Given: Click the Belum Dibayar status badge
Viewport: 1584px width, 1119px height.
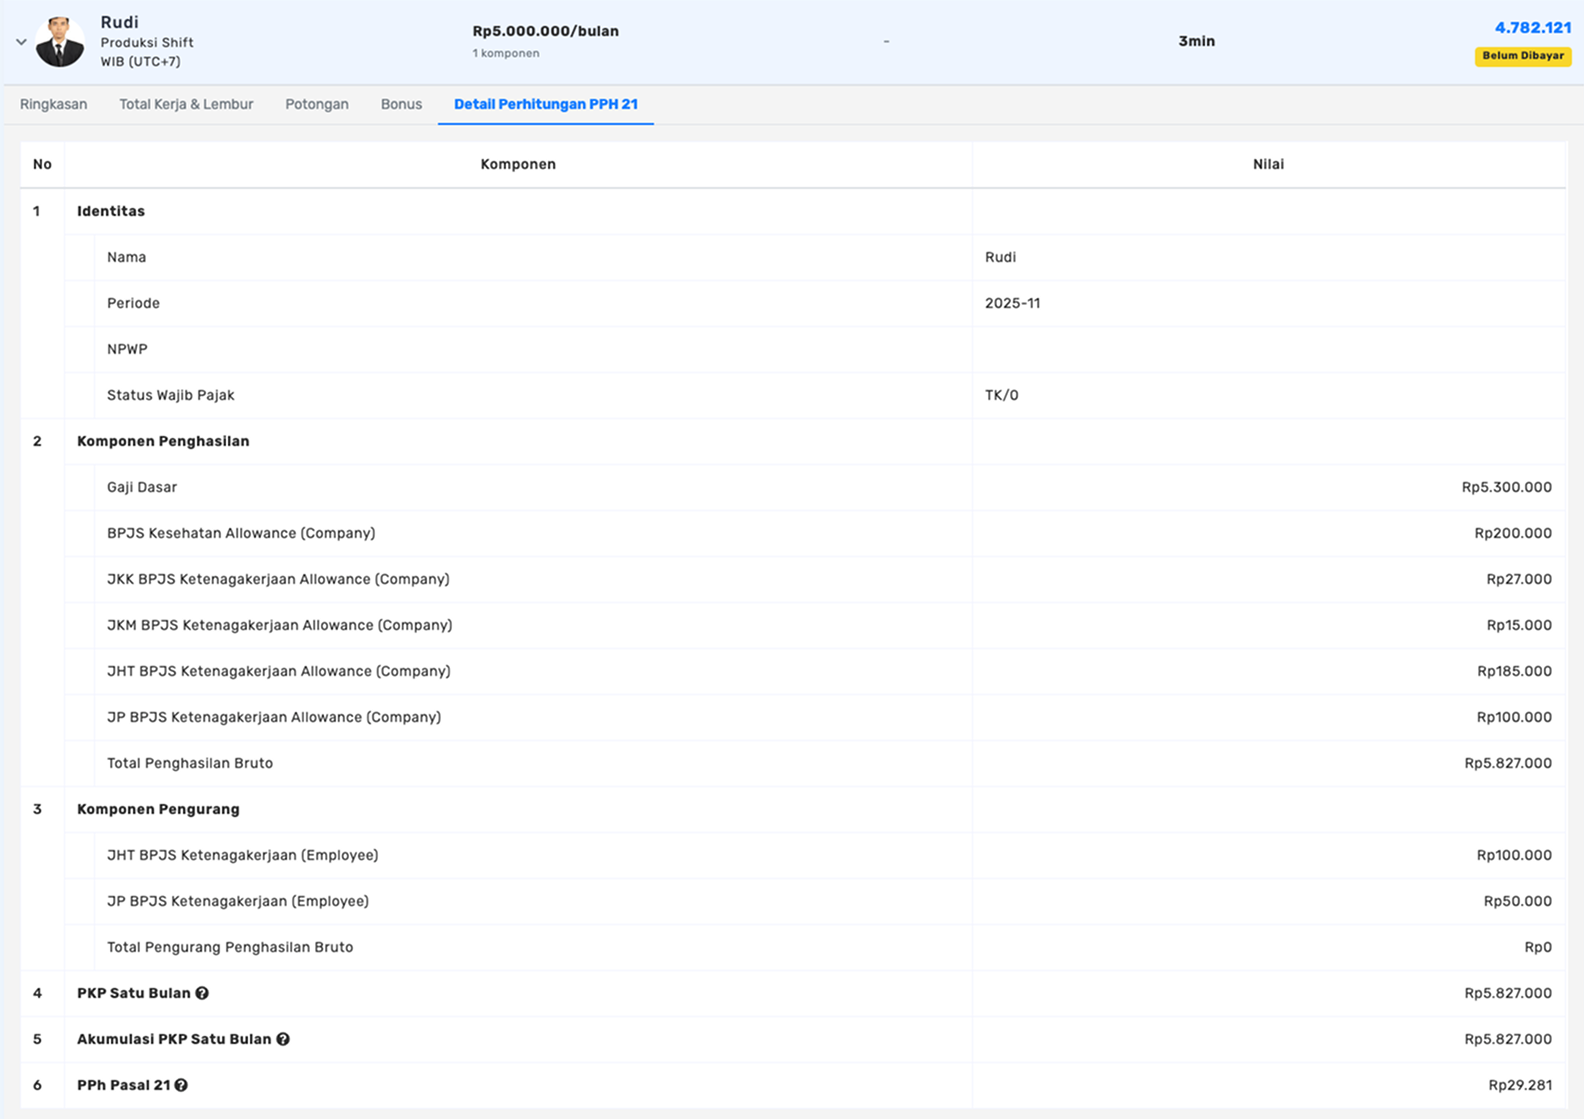Looking at the screenshot, I should (1522, 56).
